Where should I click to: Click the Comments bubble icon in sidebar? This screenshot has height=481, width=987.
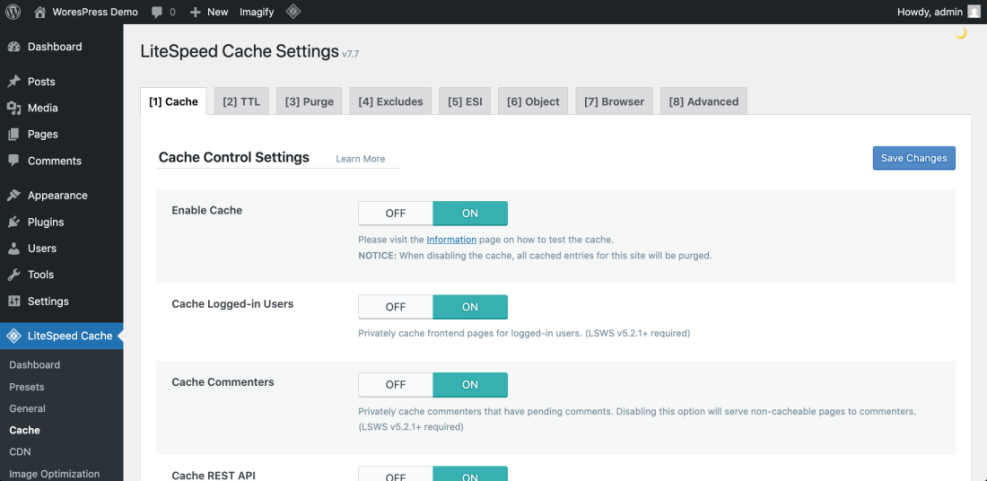pos(14,161)
